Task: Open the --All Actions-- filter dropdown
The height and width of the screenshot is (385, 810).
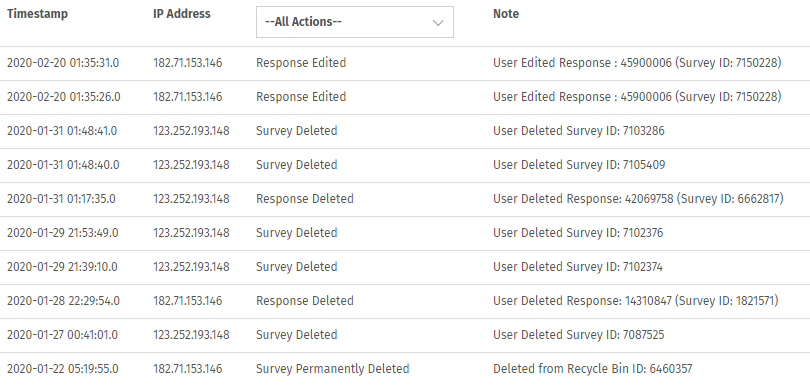Action: click(x=355, y=22)
